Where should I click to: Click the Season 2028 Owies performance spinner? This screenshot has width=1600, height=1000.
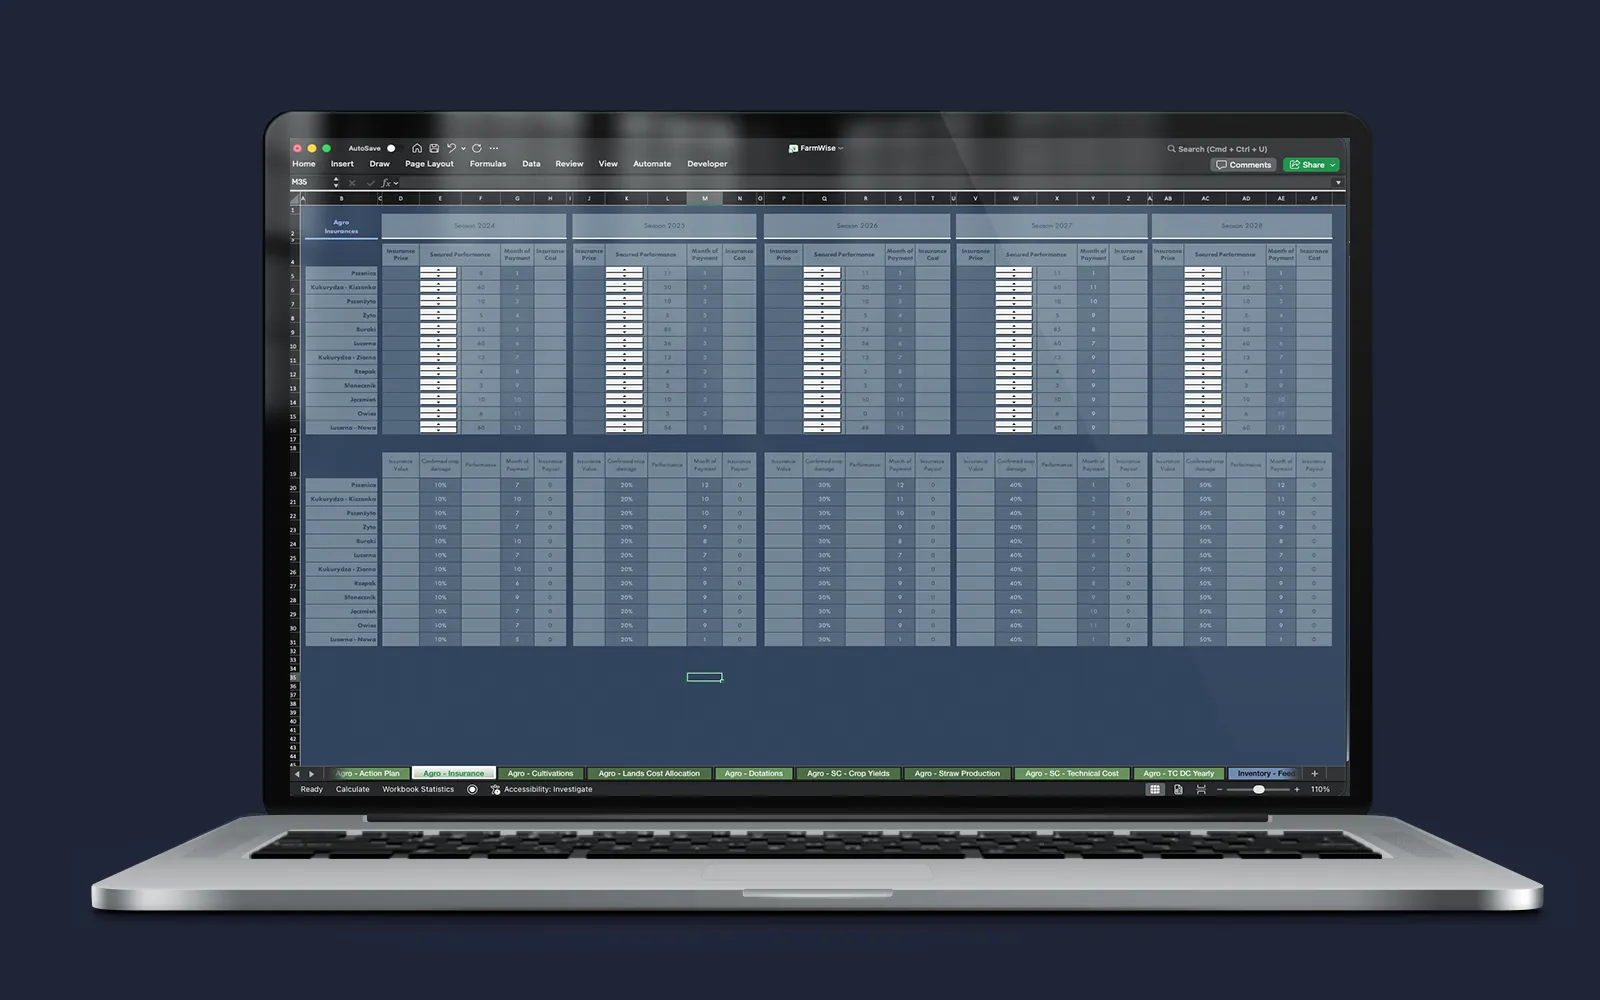pyautogui.click(x=1203, y=412)
